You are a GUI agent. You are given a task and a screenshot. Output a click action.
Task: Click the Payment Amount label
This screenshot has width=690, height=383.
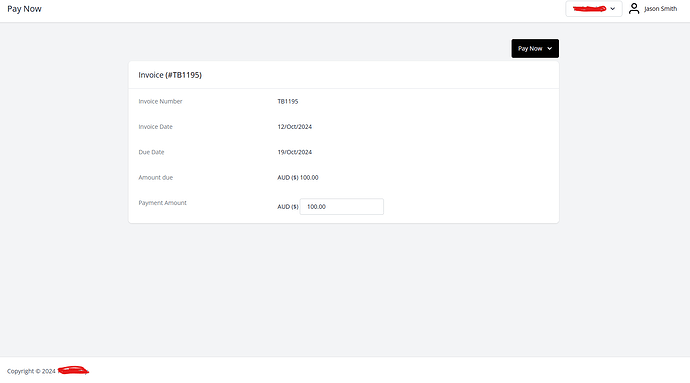click(162, 203)
